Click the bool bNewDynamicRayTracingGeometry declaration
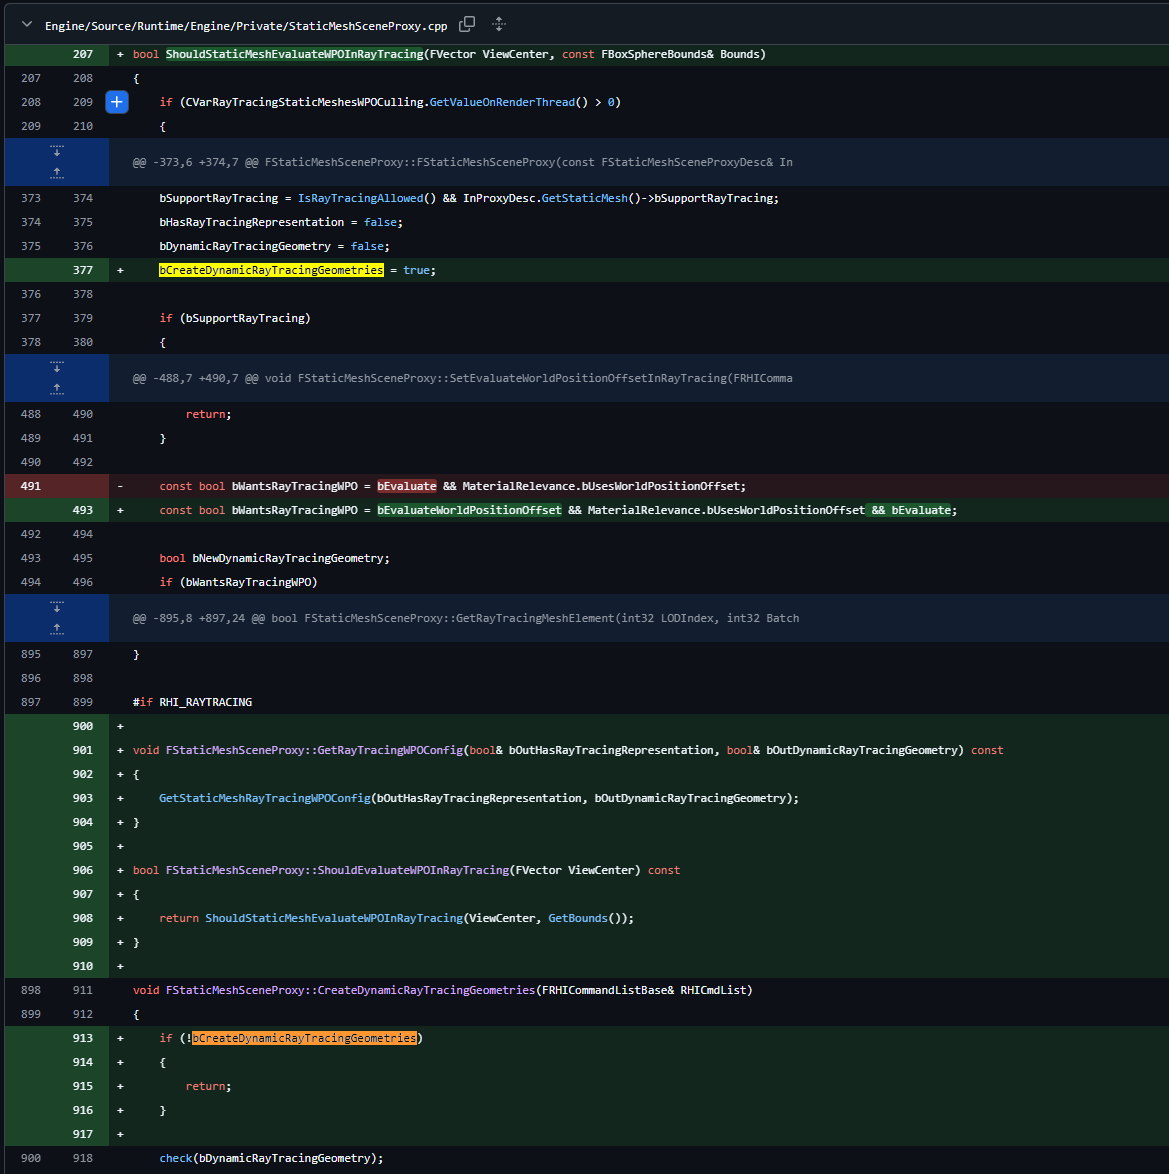The width and height of the screenshot is (1169, 1174). [x=274, y=558]
